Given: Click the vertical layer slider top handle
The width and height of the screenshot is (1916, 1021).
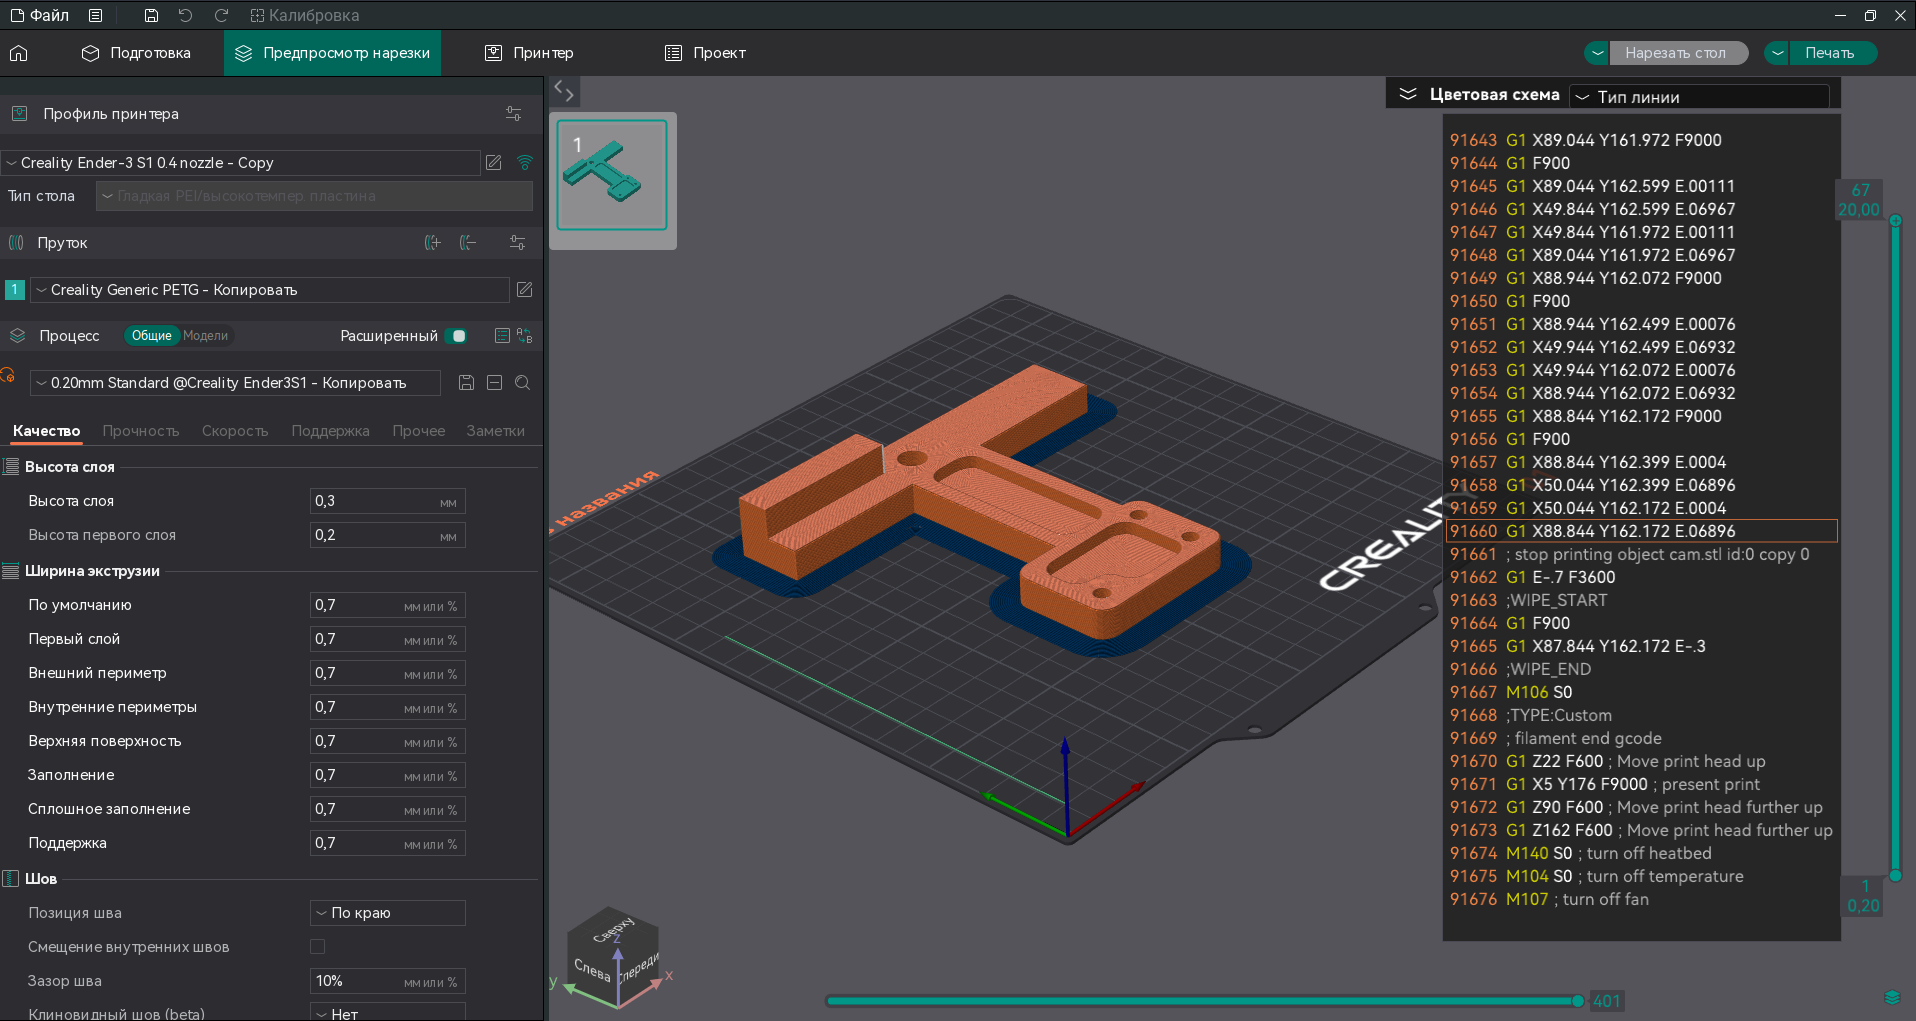Looking at the screenshot, I should 1895,221.
